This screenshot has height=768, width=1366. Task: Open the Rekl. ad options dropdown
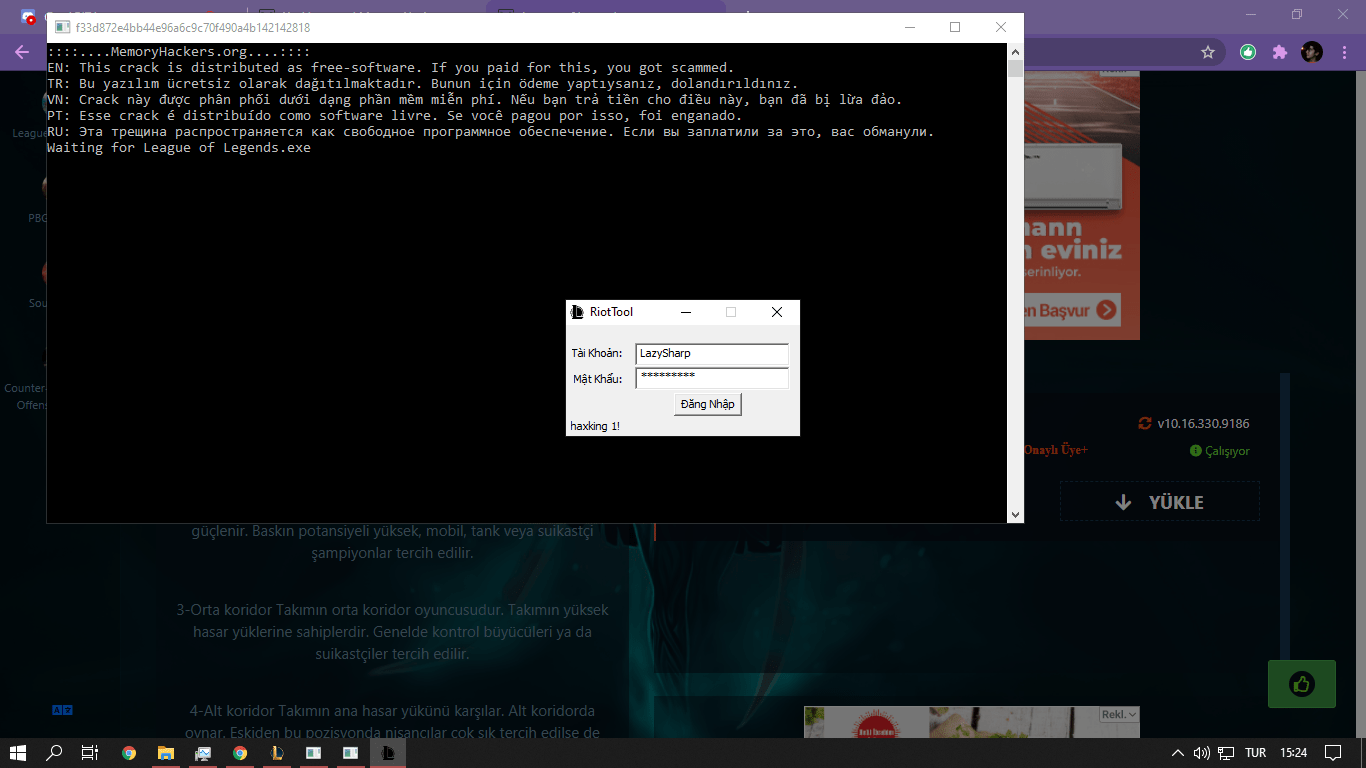[x=1119, y=714]
